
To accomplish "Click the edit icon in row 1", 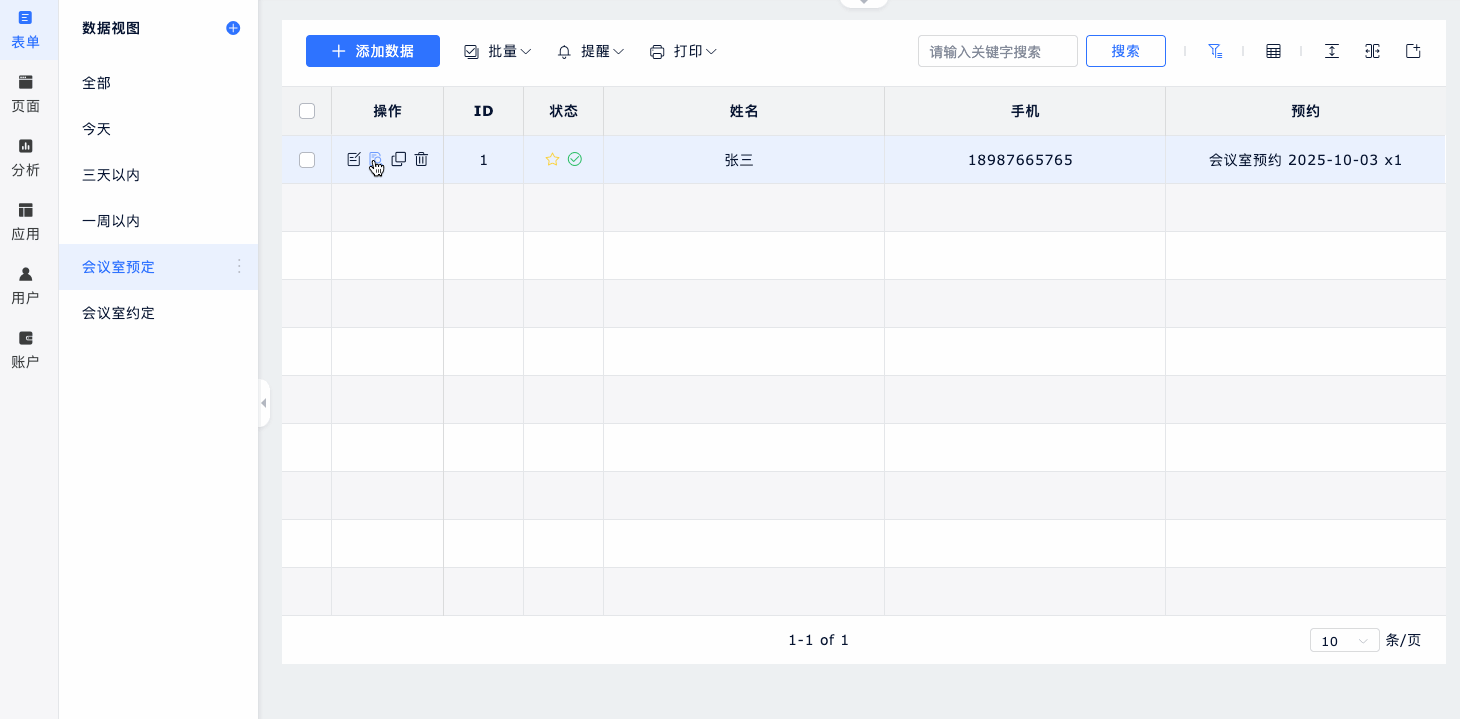I will tap(353, 159).
